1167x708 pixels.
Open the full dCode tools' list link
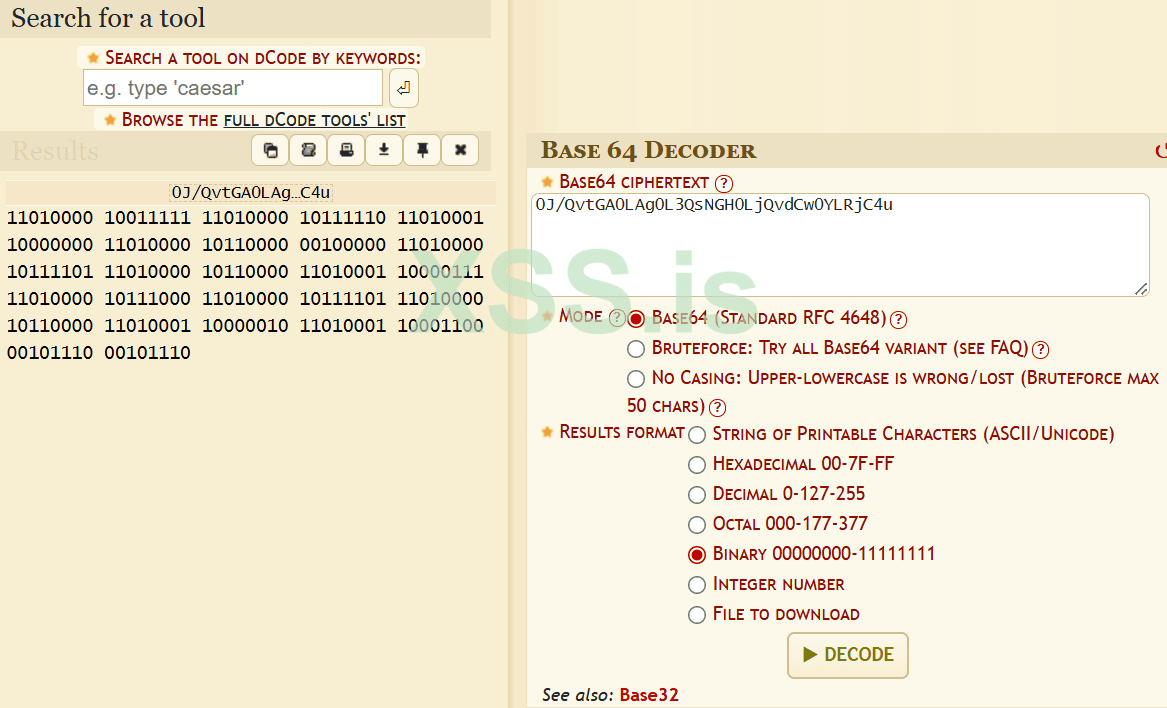pos(314,120)
